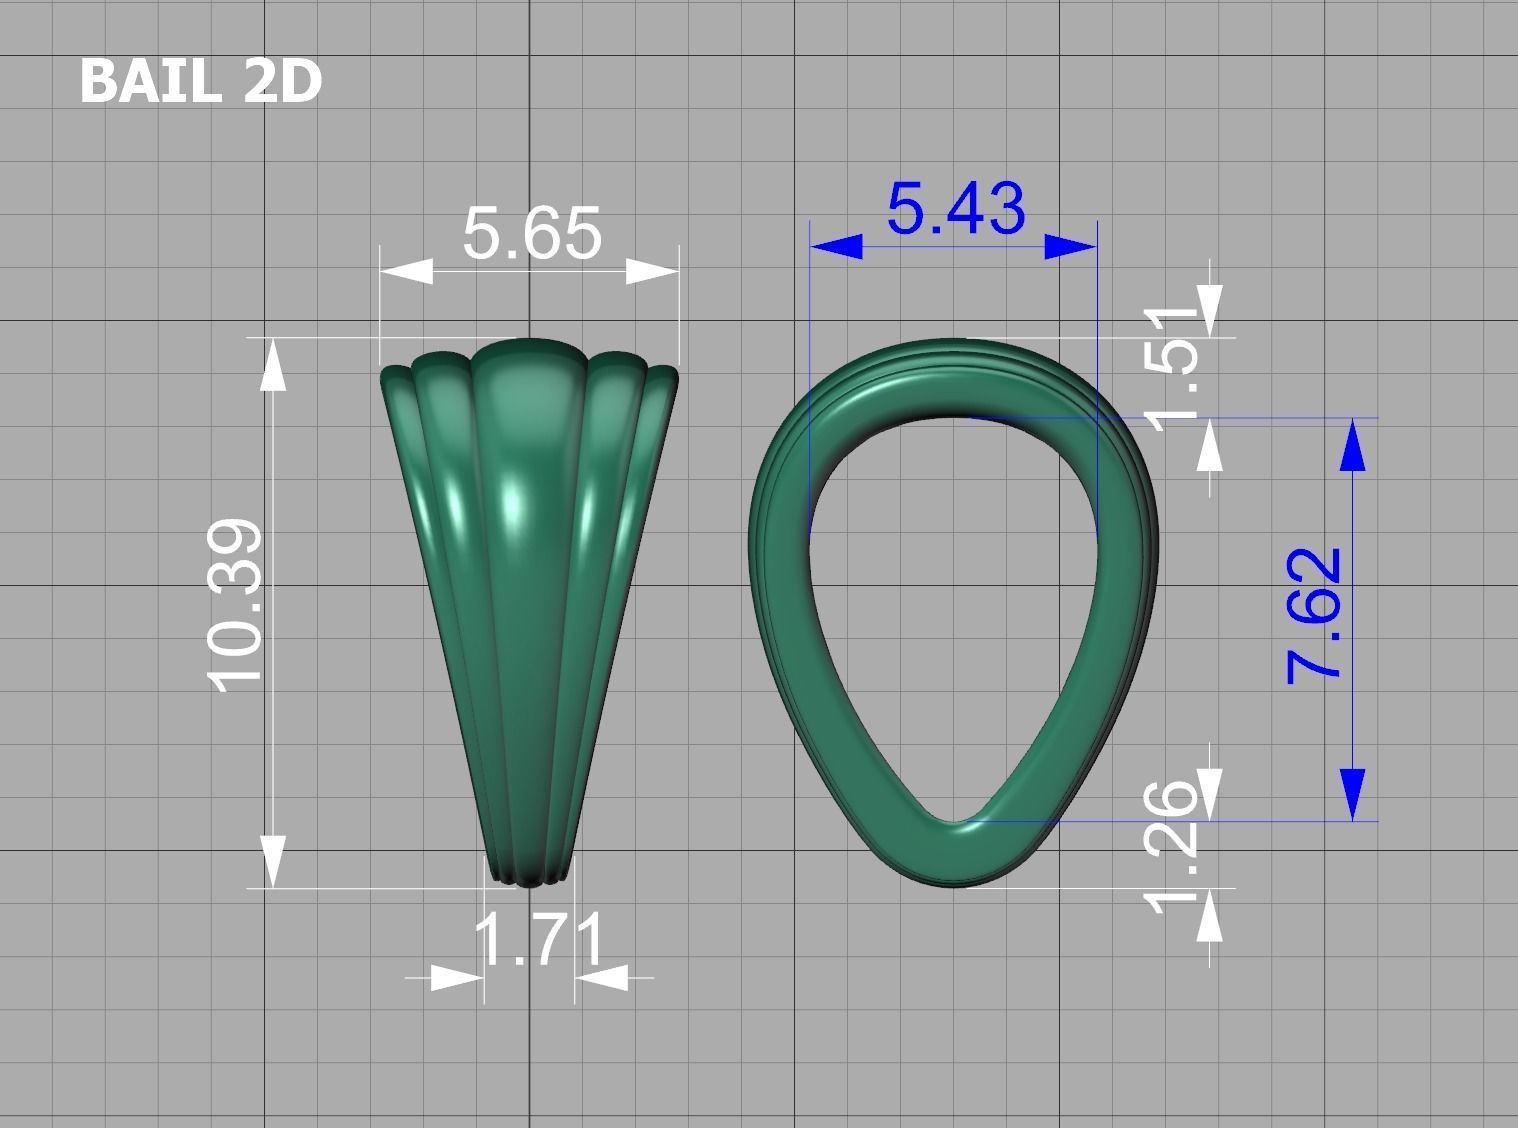This screenshot has height=1128, width=1518.
Task: Click the 'BAIL 2D' title text
Action: tap(200, 81)
